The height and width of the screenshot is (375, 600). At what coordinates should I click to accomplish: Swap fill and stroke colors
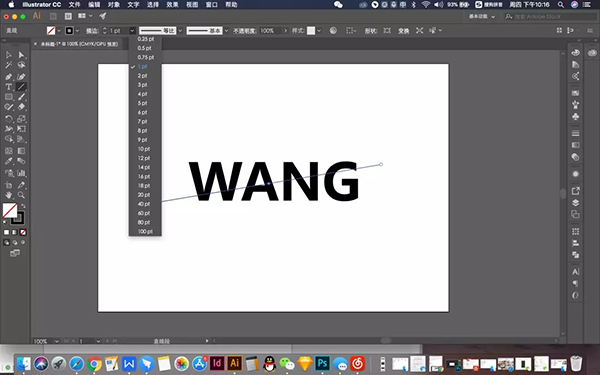(23, 206)
